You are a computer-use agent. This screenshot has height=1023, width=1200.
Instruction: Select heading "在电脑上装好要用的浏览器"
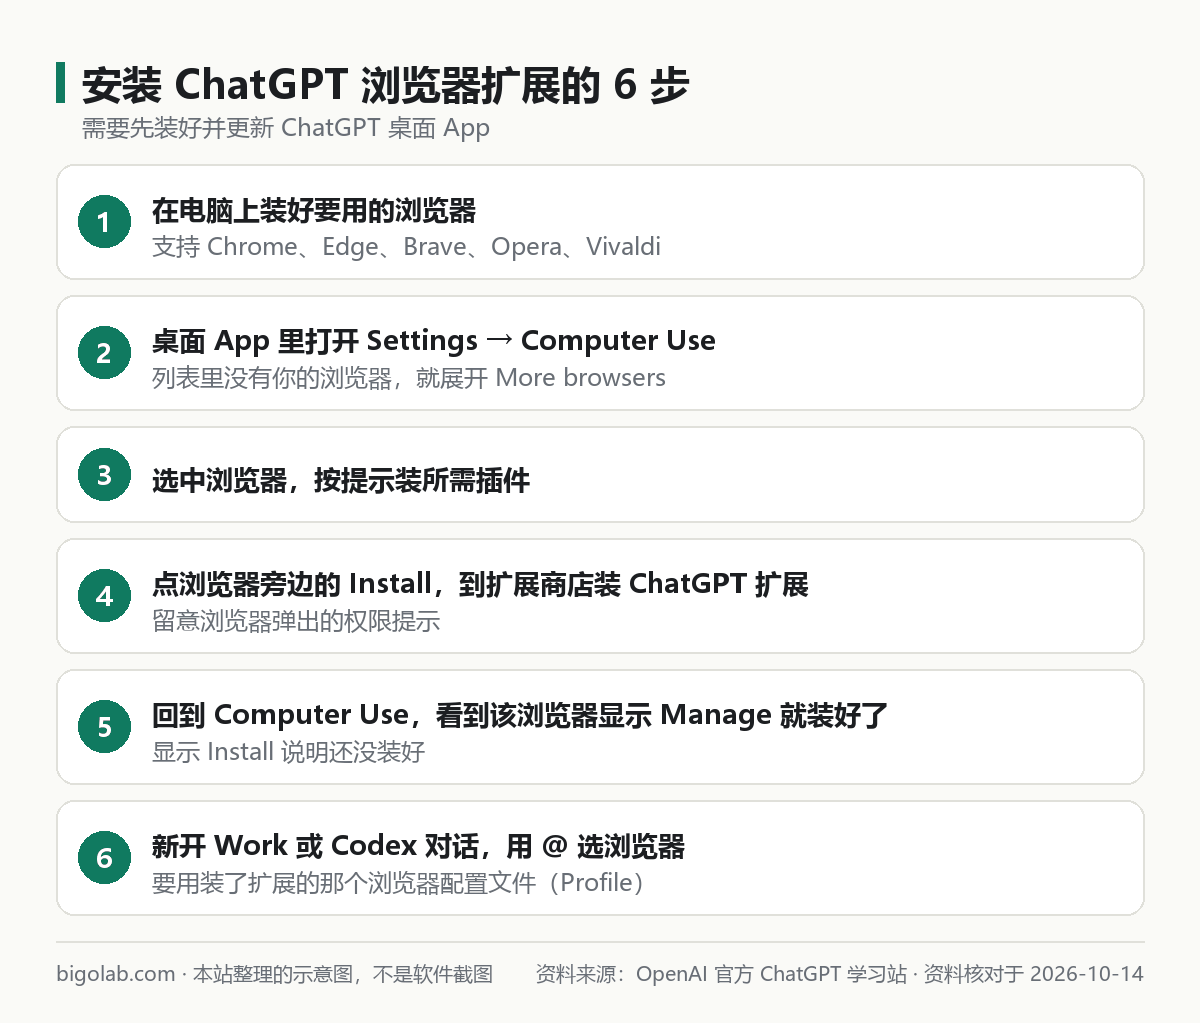[x=314, y=211]
